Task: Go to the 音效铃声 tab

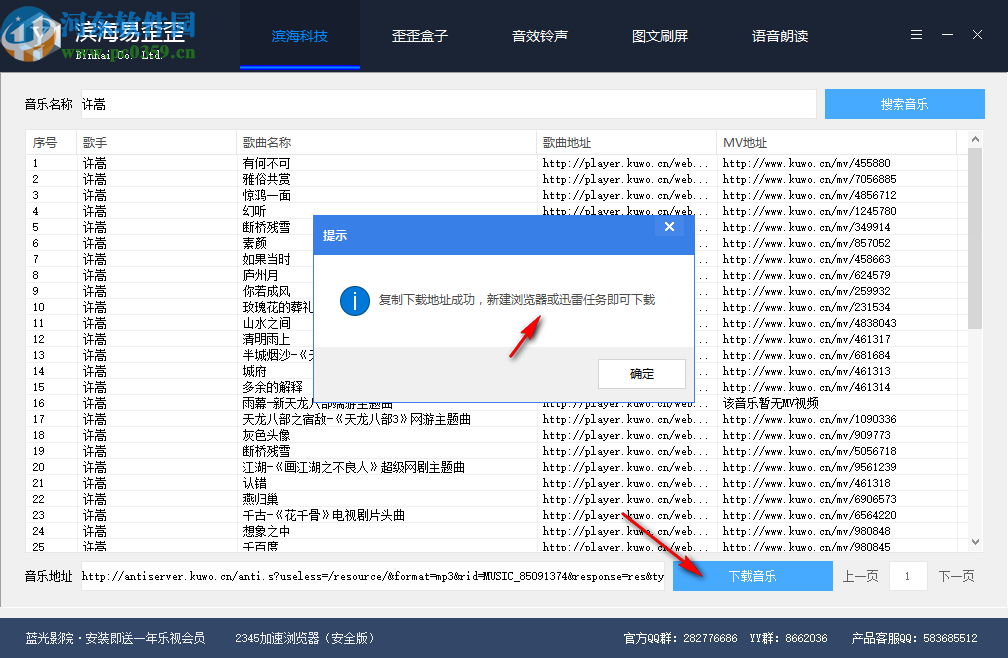Action: (x=540, y=36)
